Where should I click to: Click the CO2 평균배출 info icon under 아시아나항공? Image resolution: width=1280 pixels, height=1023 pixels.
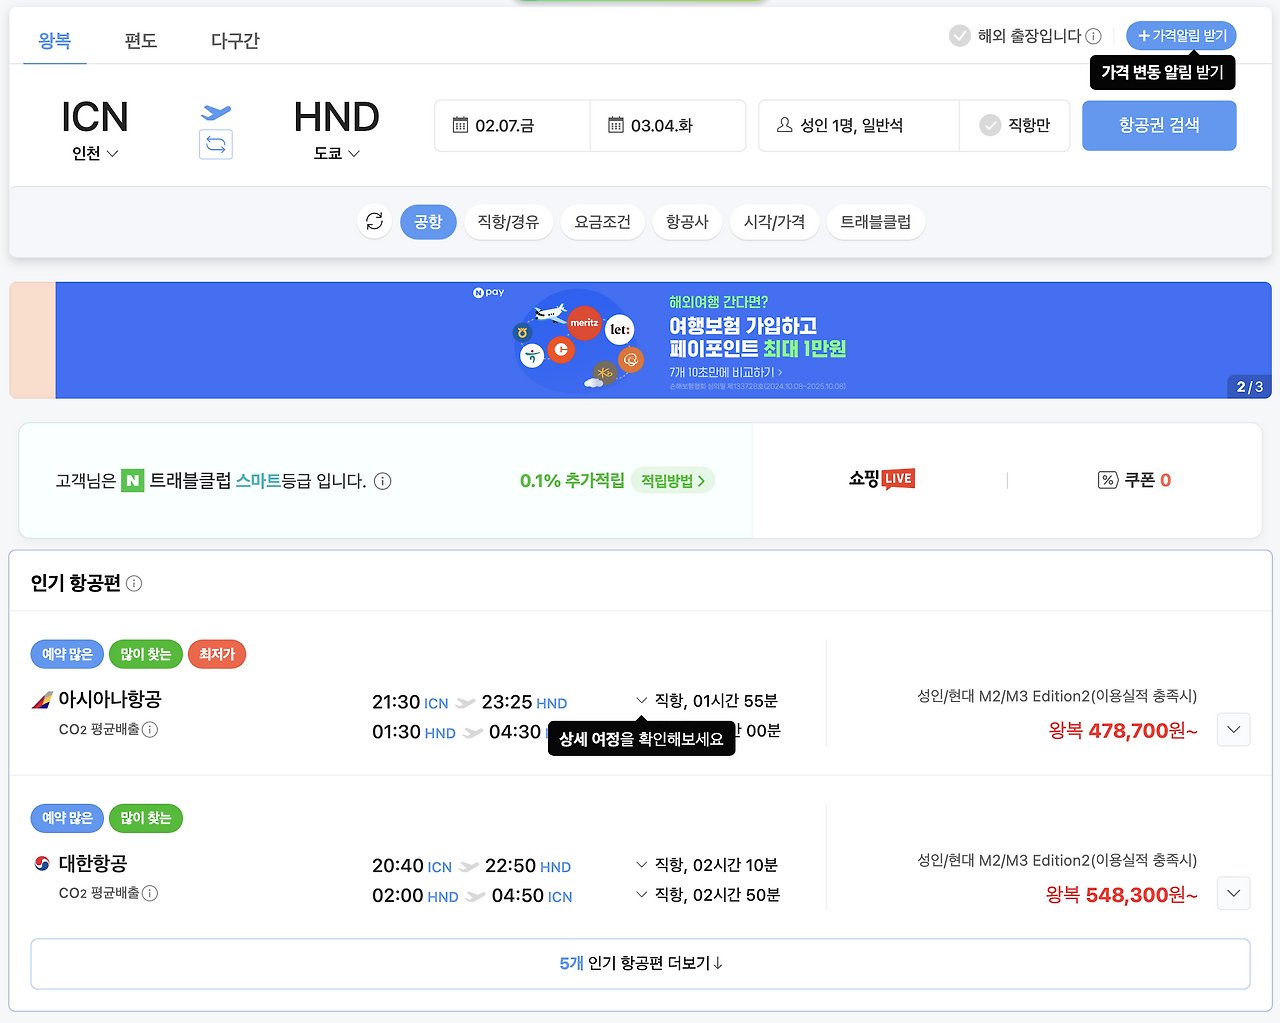tap(149, 729)
